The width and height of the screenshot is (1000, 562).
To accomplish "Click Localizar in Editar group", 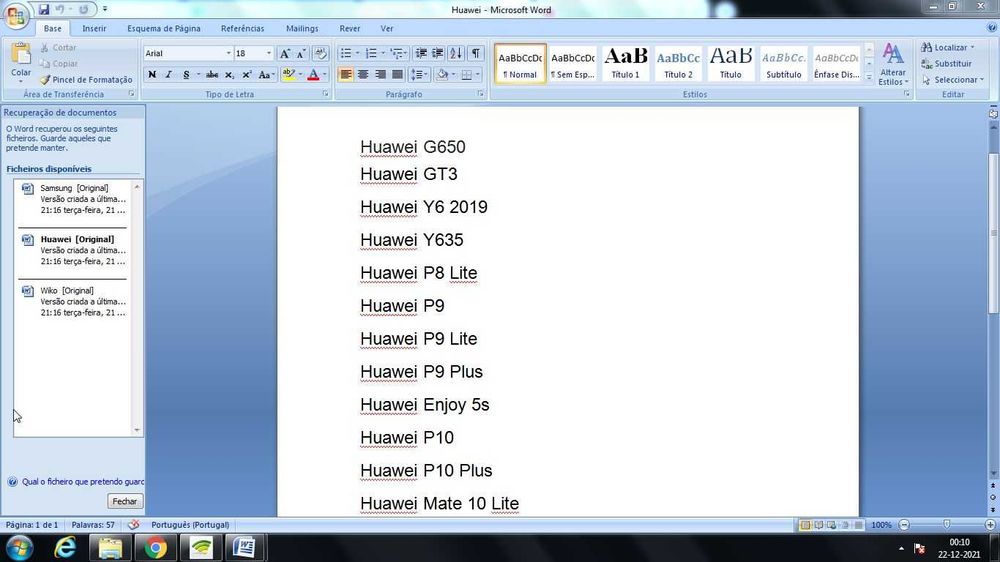I will tap(948, 47).
